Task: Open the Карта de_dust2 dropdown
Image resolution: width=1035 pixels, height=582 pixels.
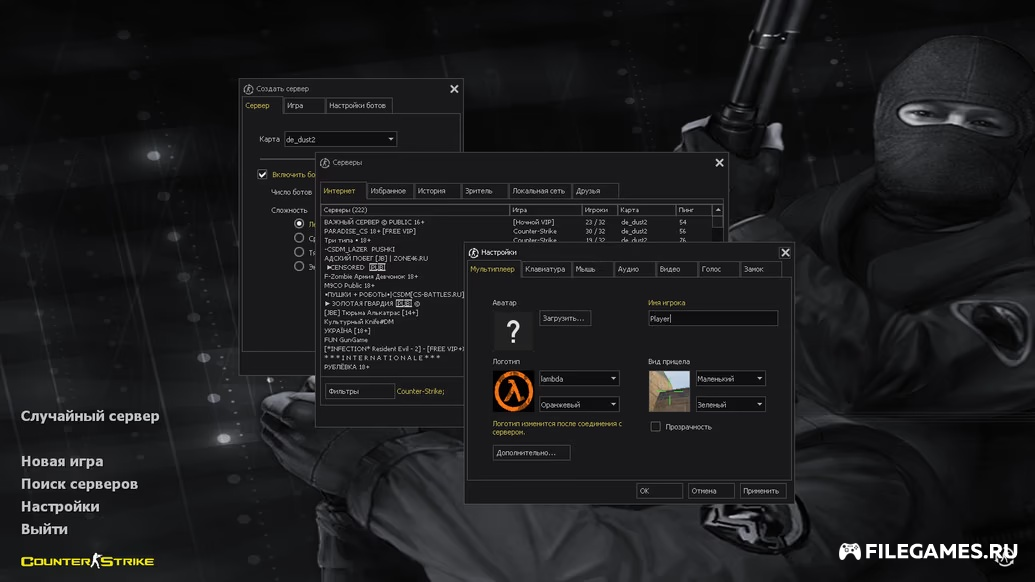Action: coord(340,139)
